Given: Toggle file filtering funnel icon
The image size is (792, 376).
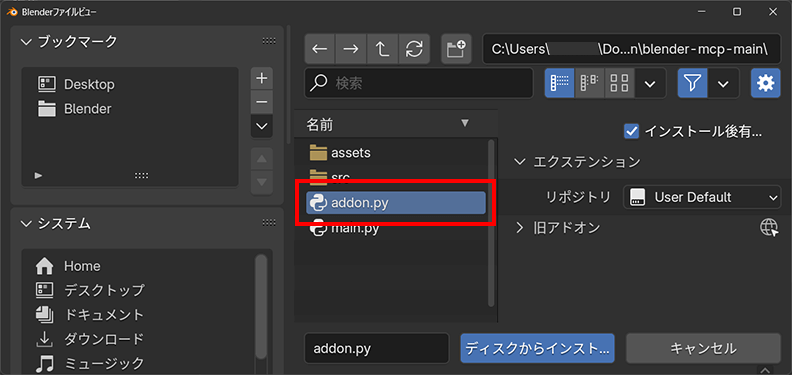Looking at the screenshot, I should (693, 83).
